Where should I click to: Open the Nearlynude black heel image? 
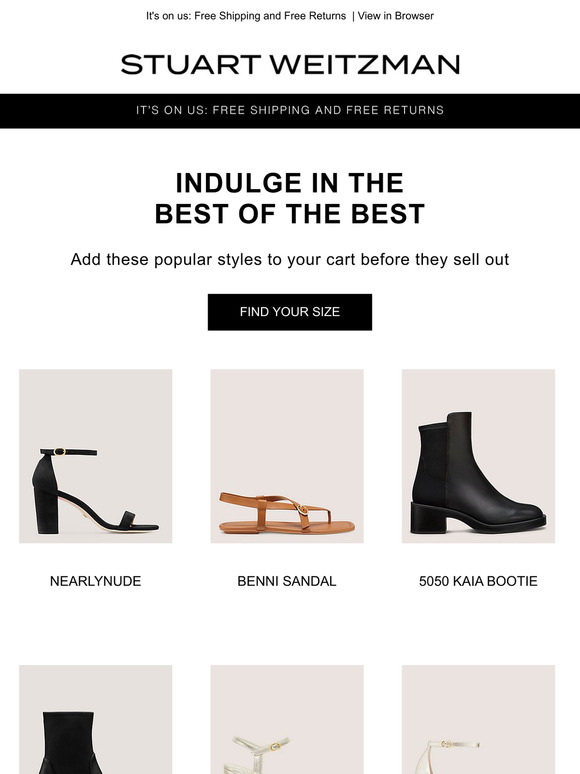point(96,456)
